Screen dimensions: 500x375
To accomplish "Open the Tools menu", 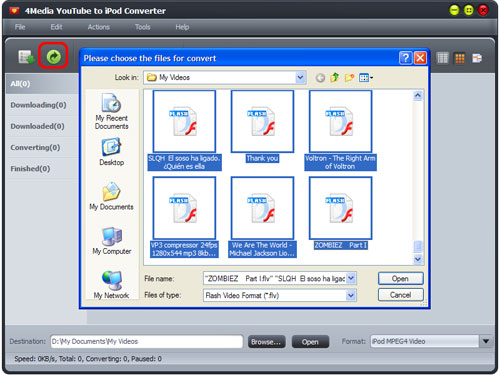I will (142, 27).
